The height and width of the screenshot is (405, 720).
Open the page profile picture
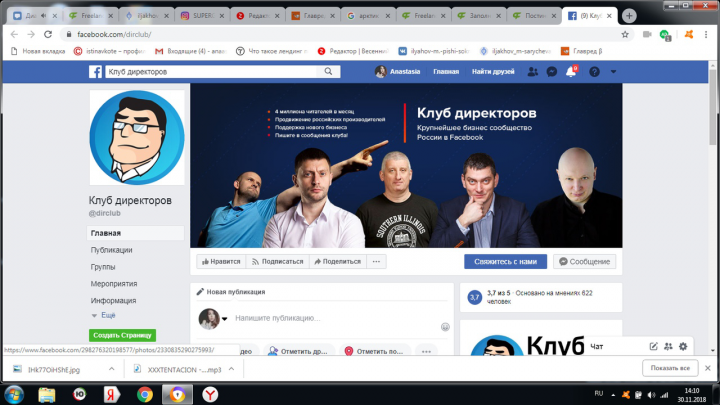click(137, 138)
